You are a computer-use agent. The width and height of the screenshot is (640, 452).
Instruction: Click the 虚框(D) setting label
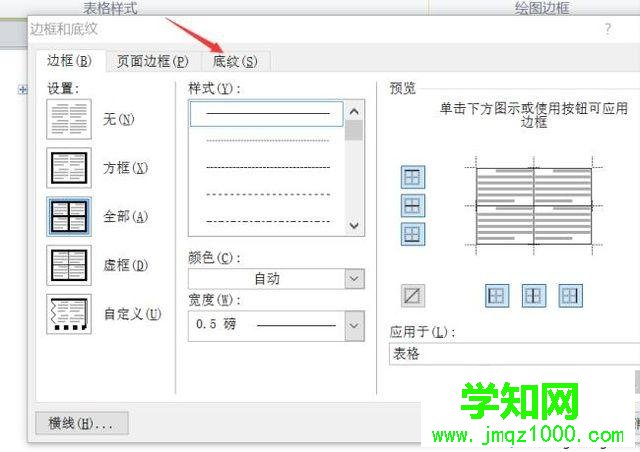click(x=125, y=265)
